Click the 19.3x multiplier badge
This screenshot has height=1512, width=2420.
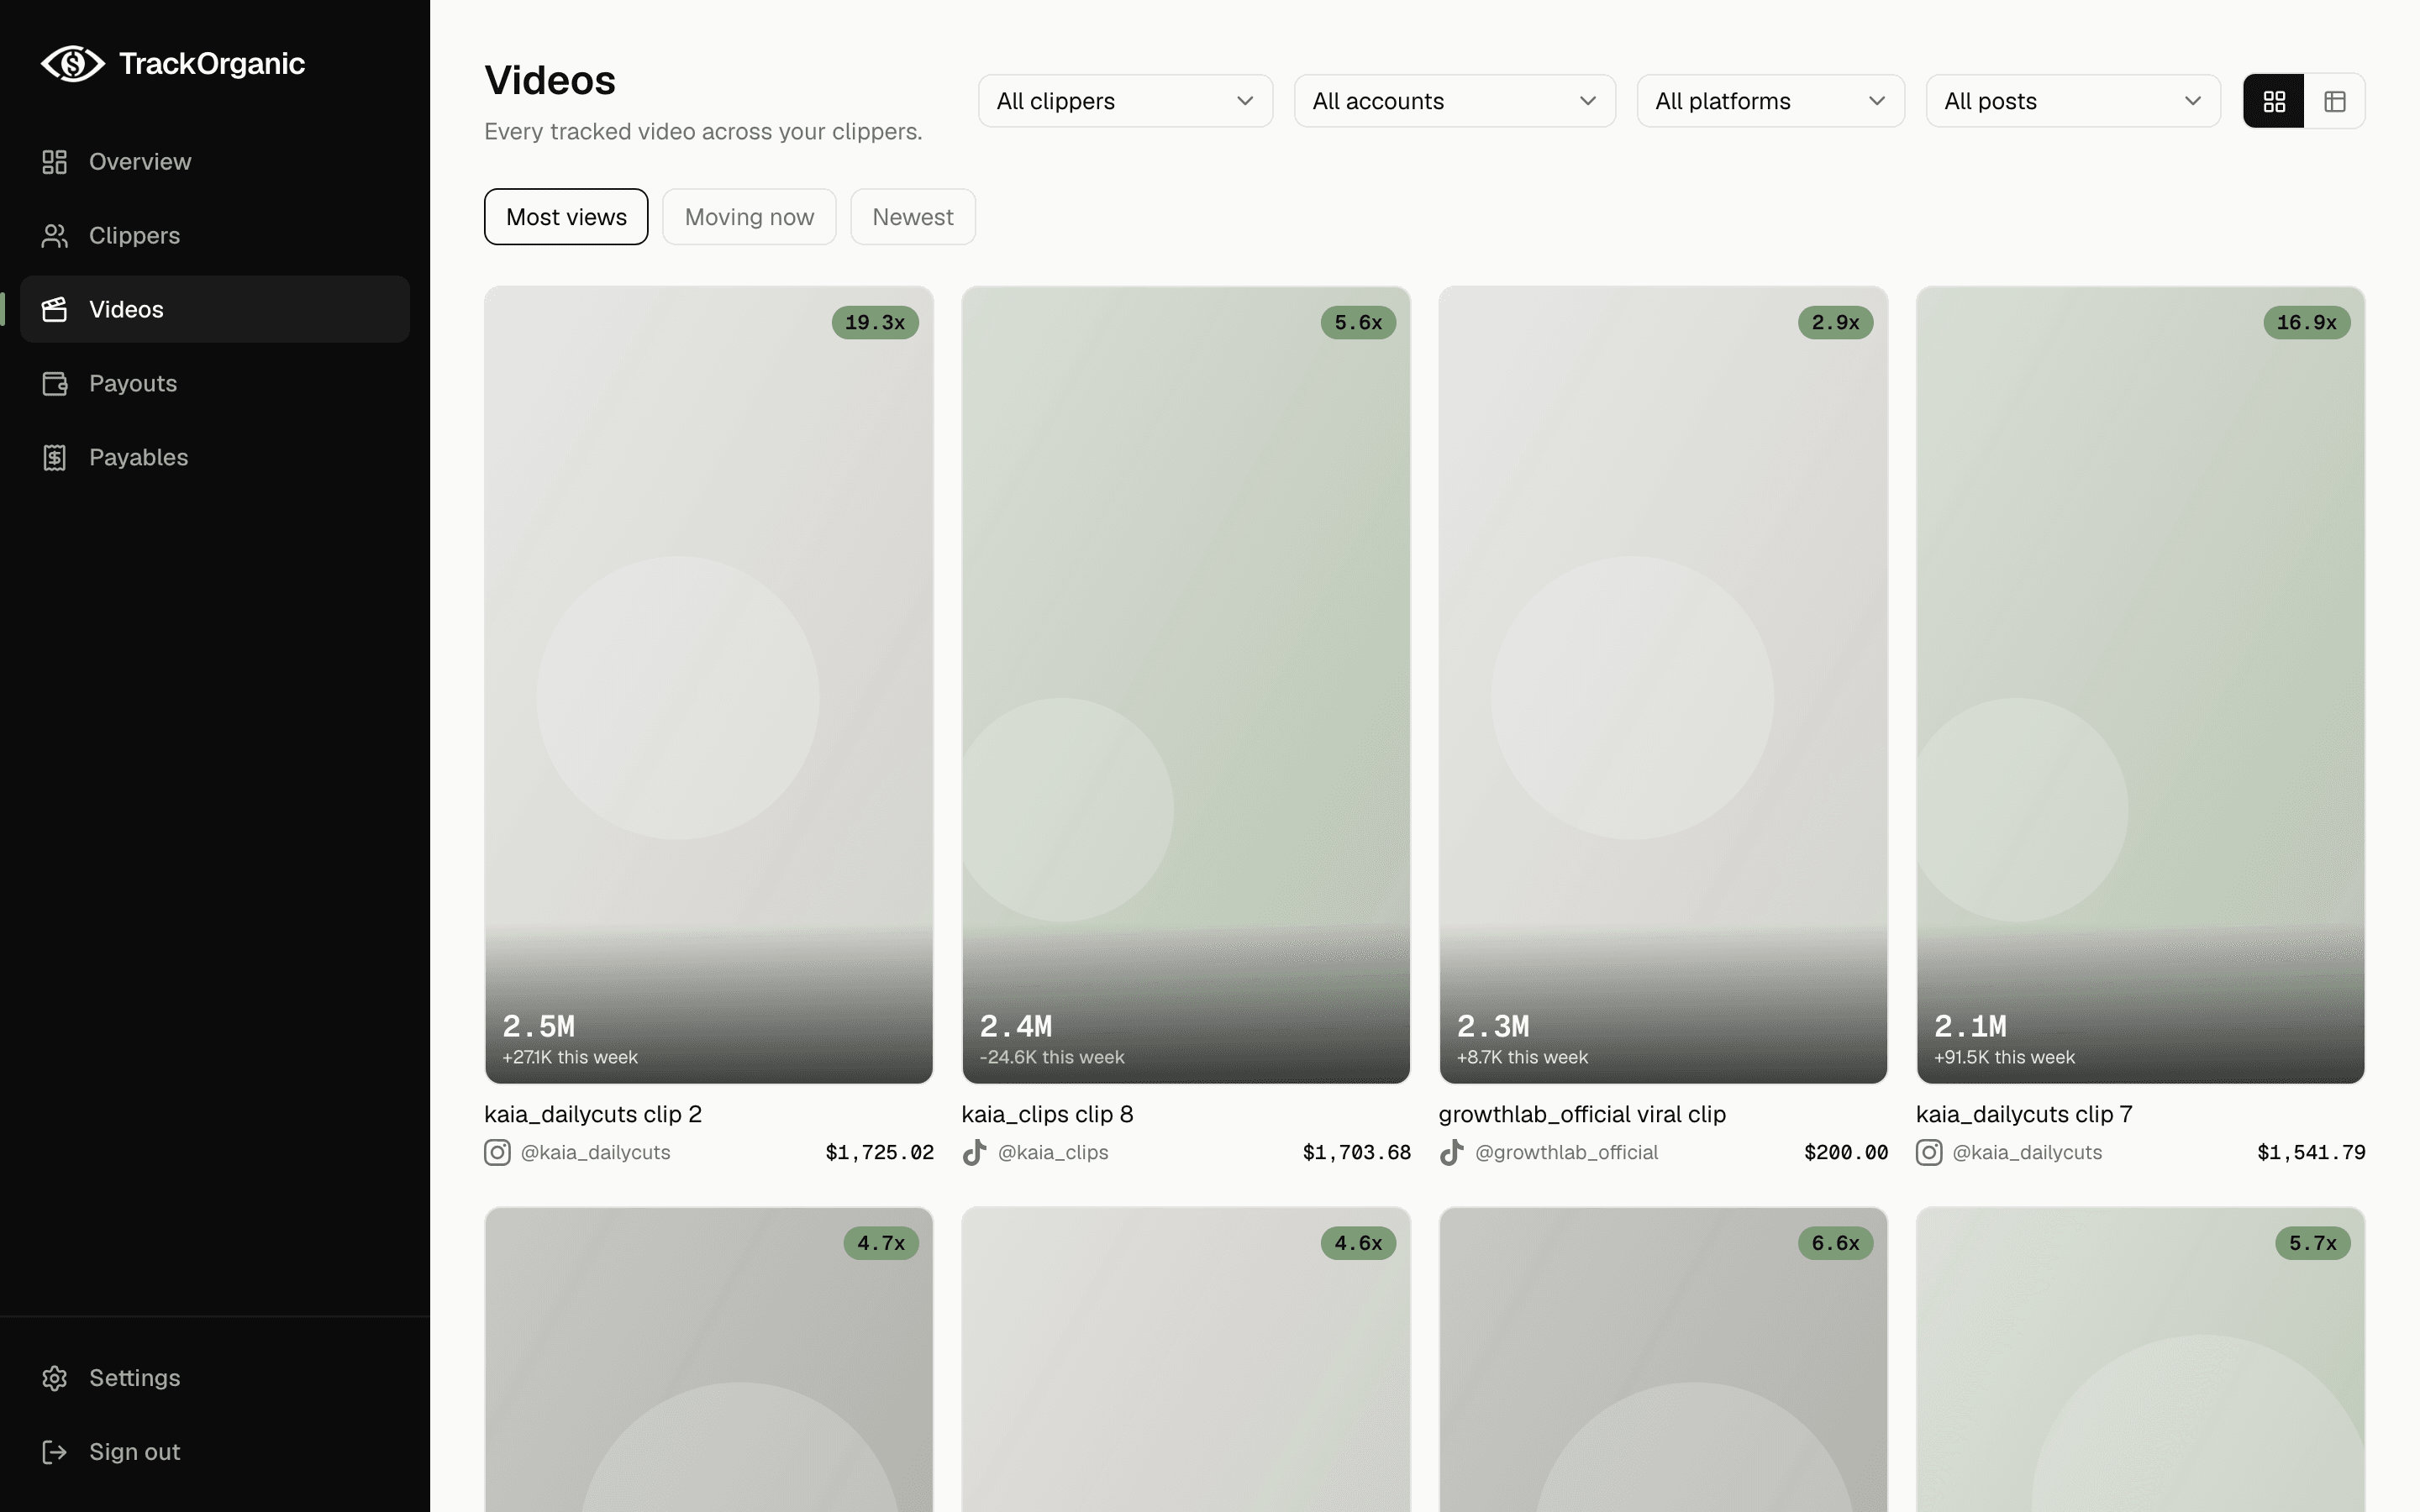(x=875, y=323)
